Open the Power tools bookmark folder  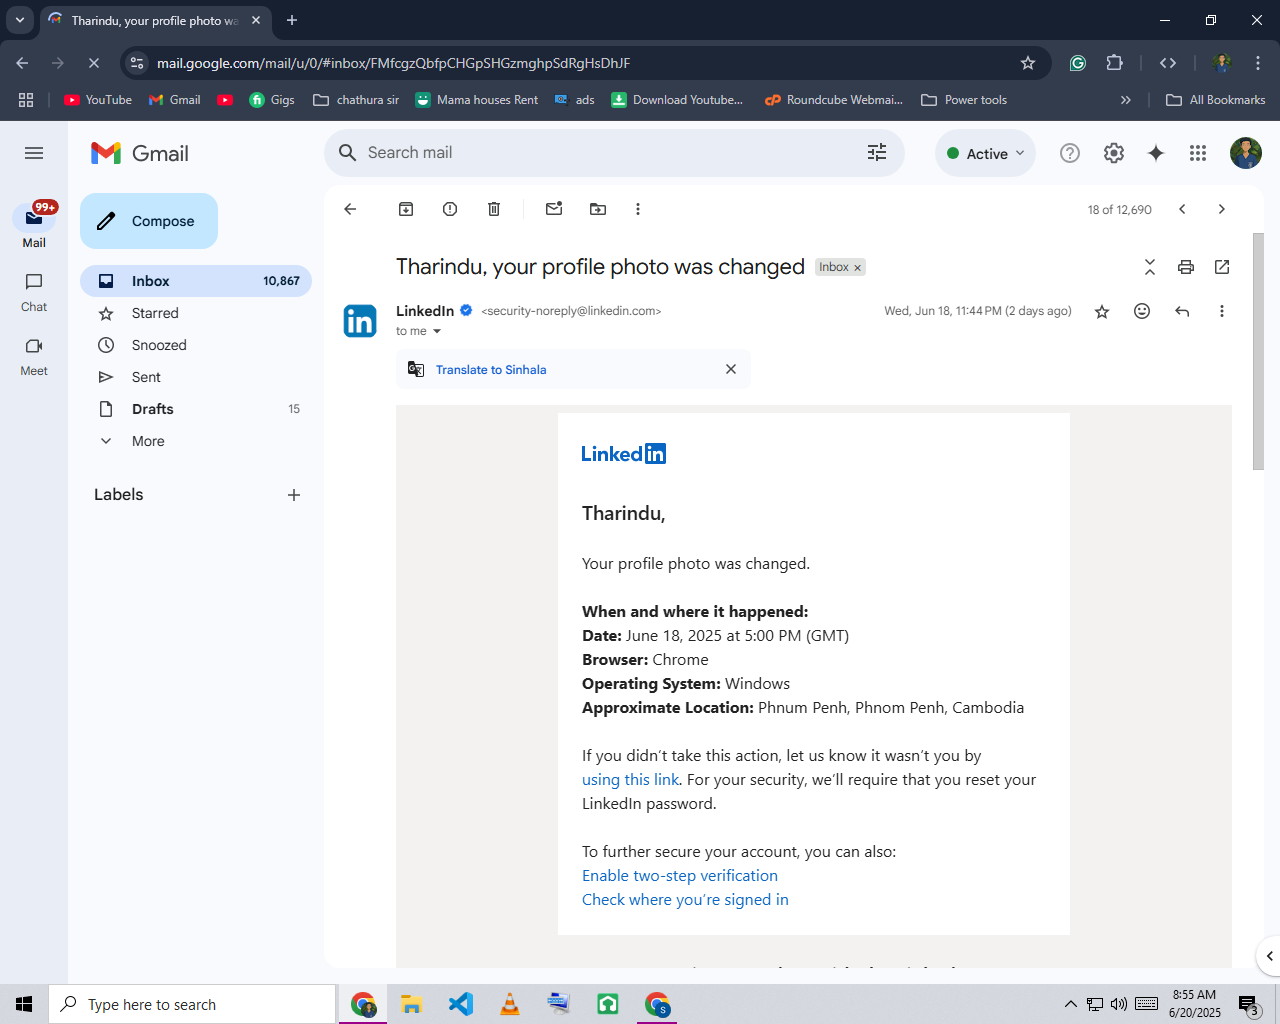[964, 100]
